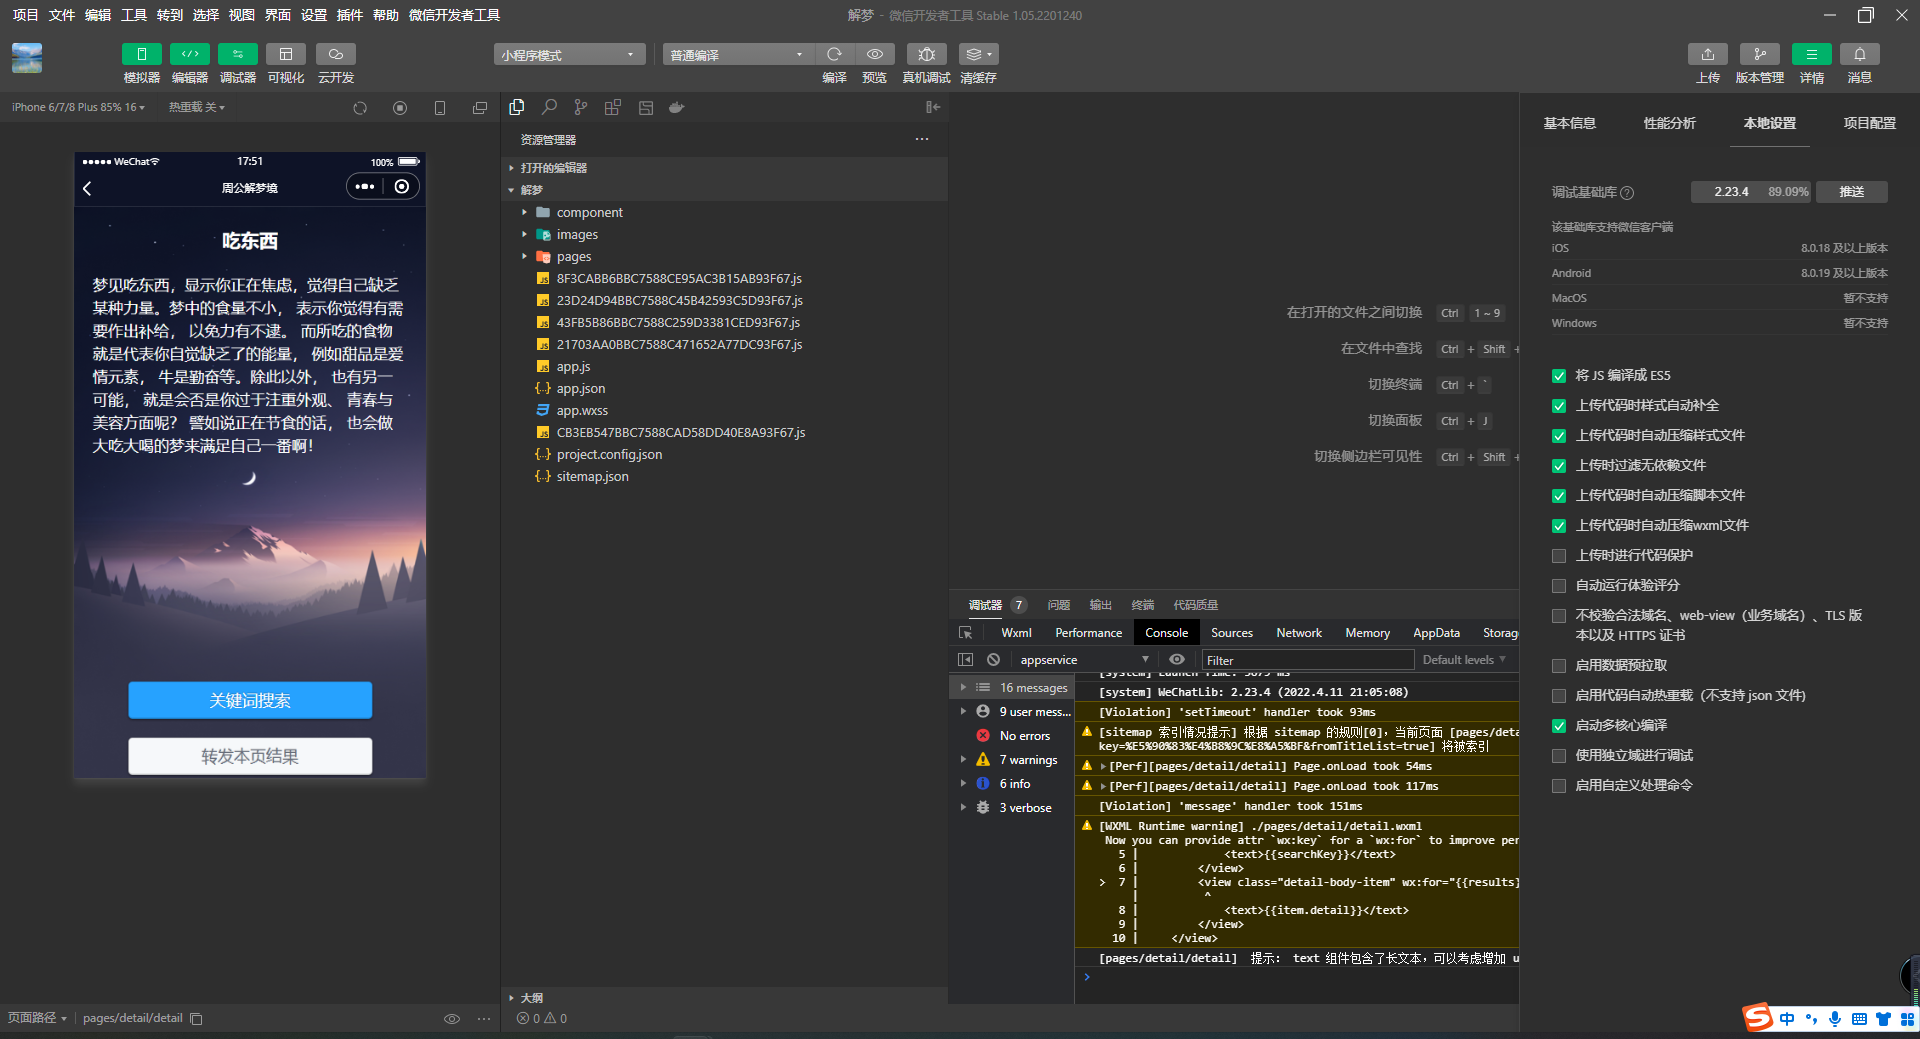Open the search icon in editor sidebar
The height and width of the screenshot is (1039, 1920).
click(x=549, y=107)
